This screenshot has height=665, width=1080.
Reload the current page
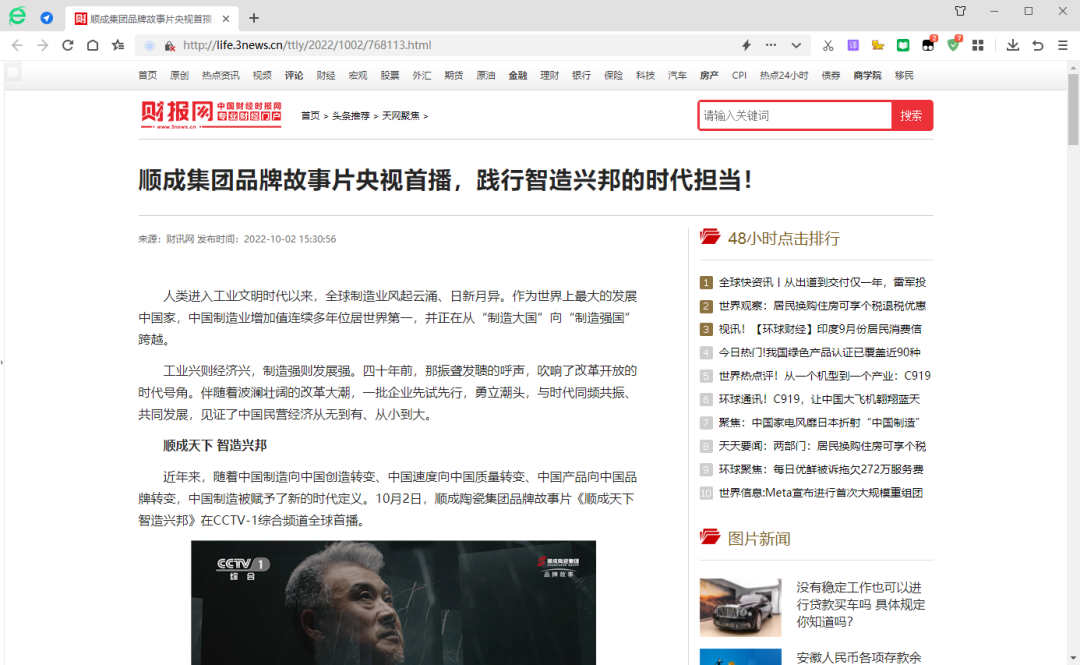coord(68,45)
